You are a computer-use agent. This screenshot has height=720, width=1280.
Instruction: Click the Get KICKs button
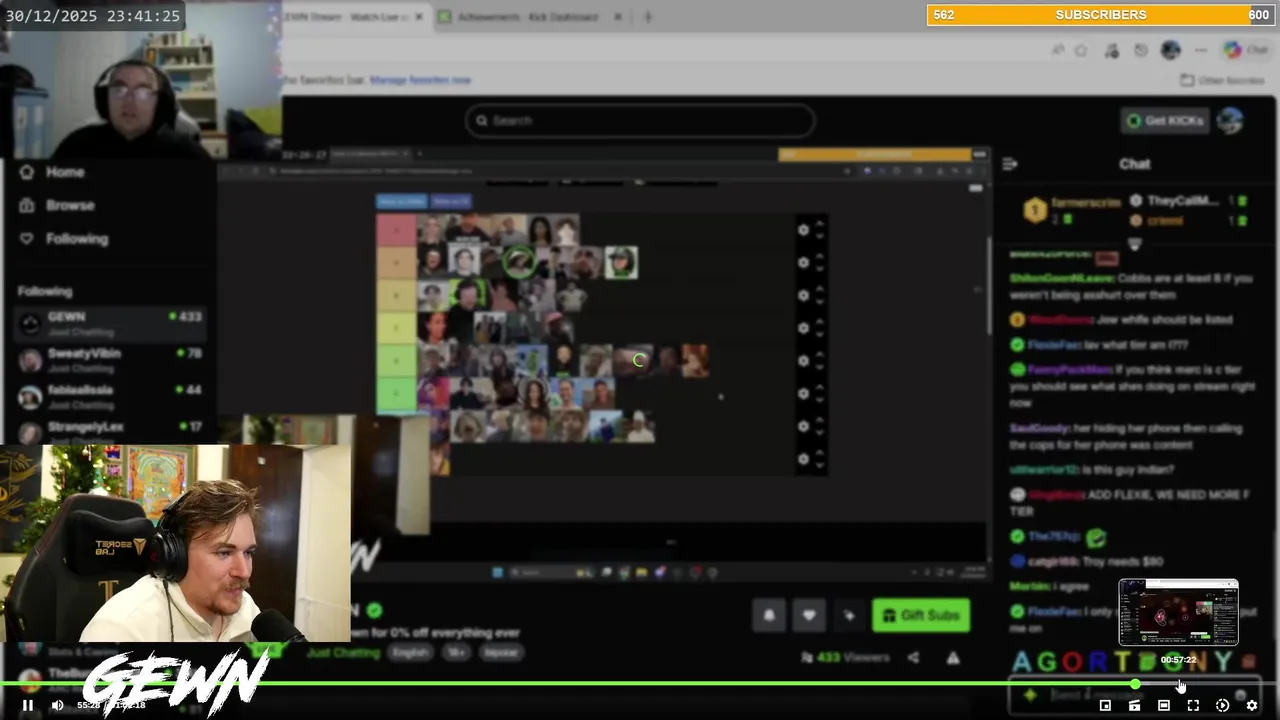click(1166, 120)
